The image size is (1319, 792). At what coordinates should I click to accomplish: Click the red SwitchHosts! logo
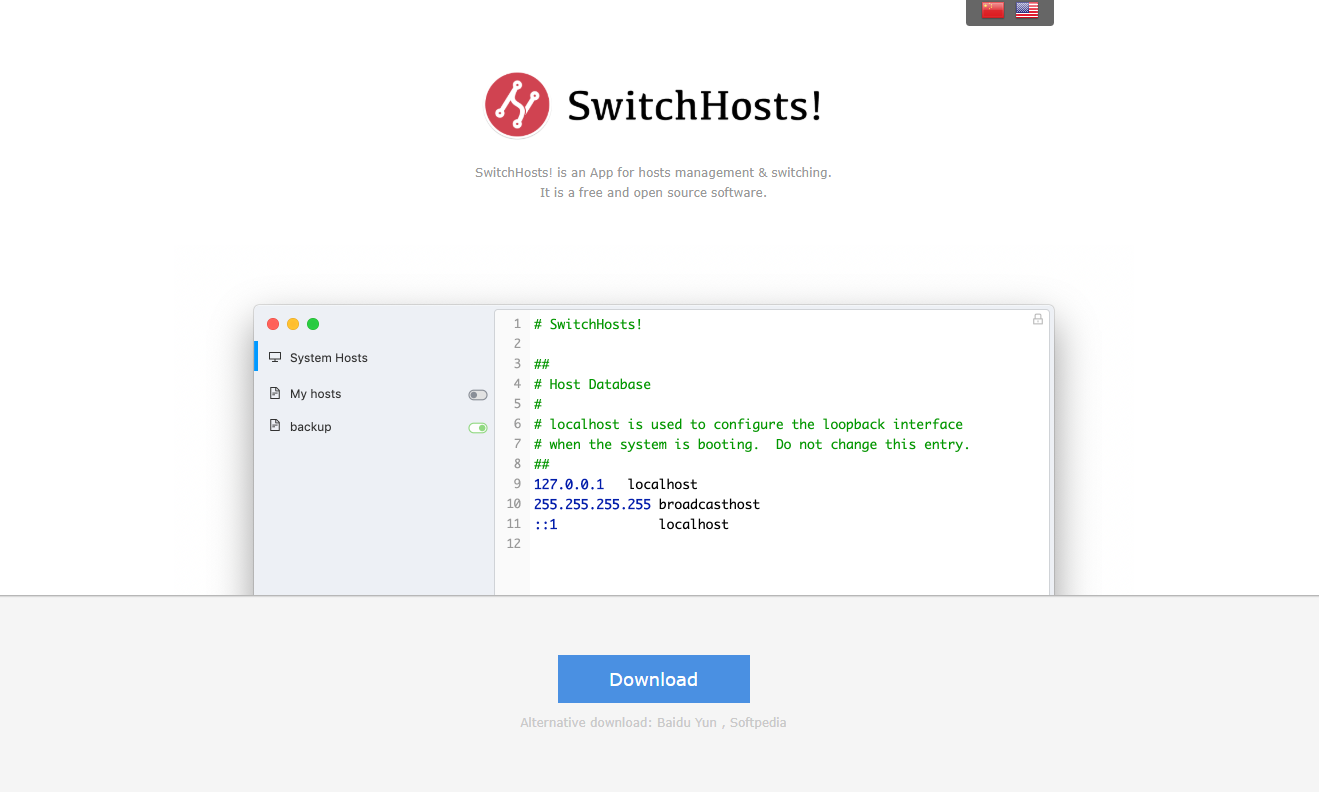tap(516, 104)
